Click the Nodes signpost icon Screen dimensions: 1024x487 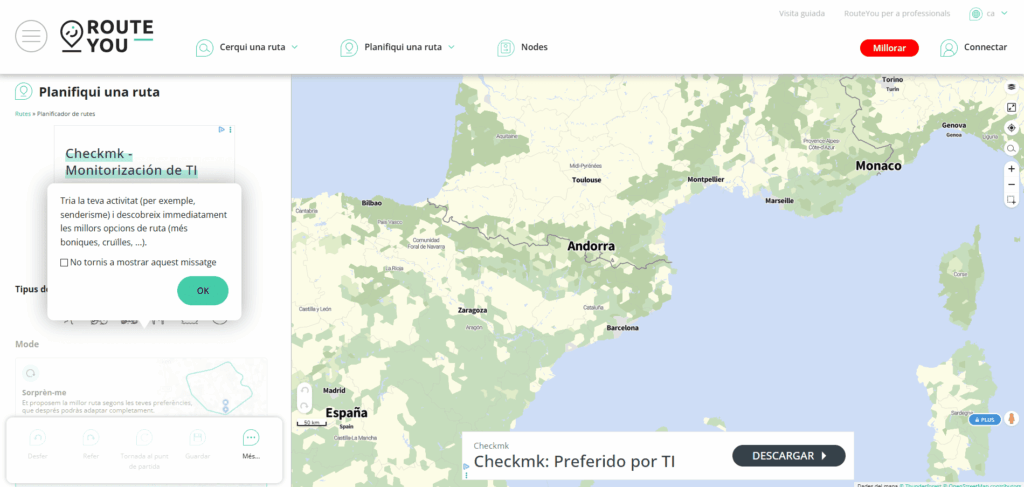point(505,48)
